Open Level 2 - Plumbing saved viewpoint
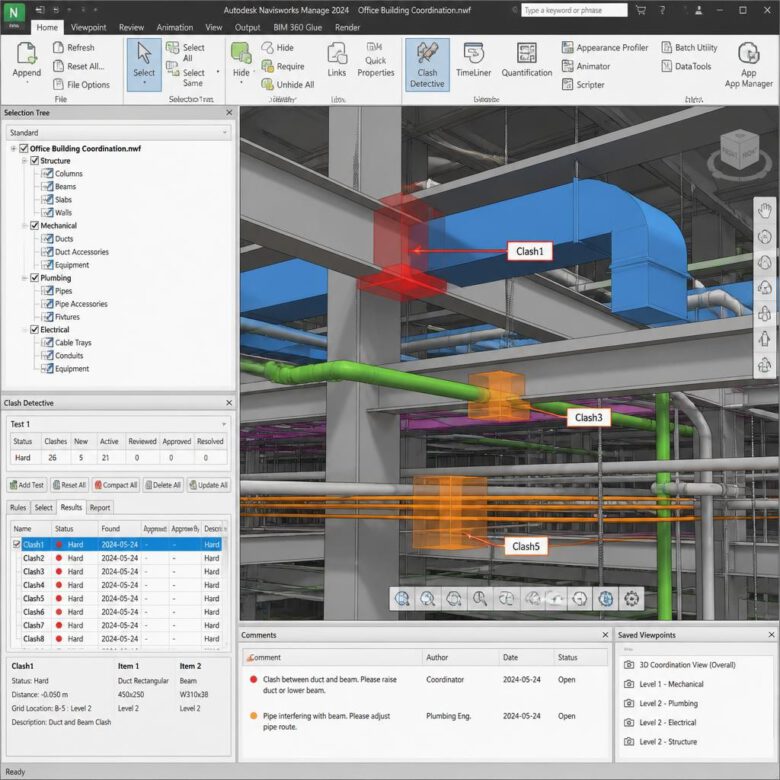 (668, 703)
